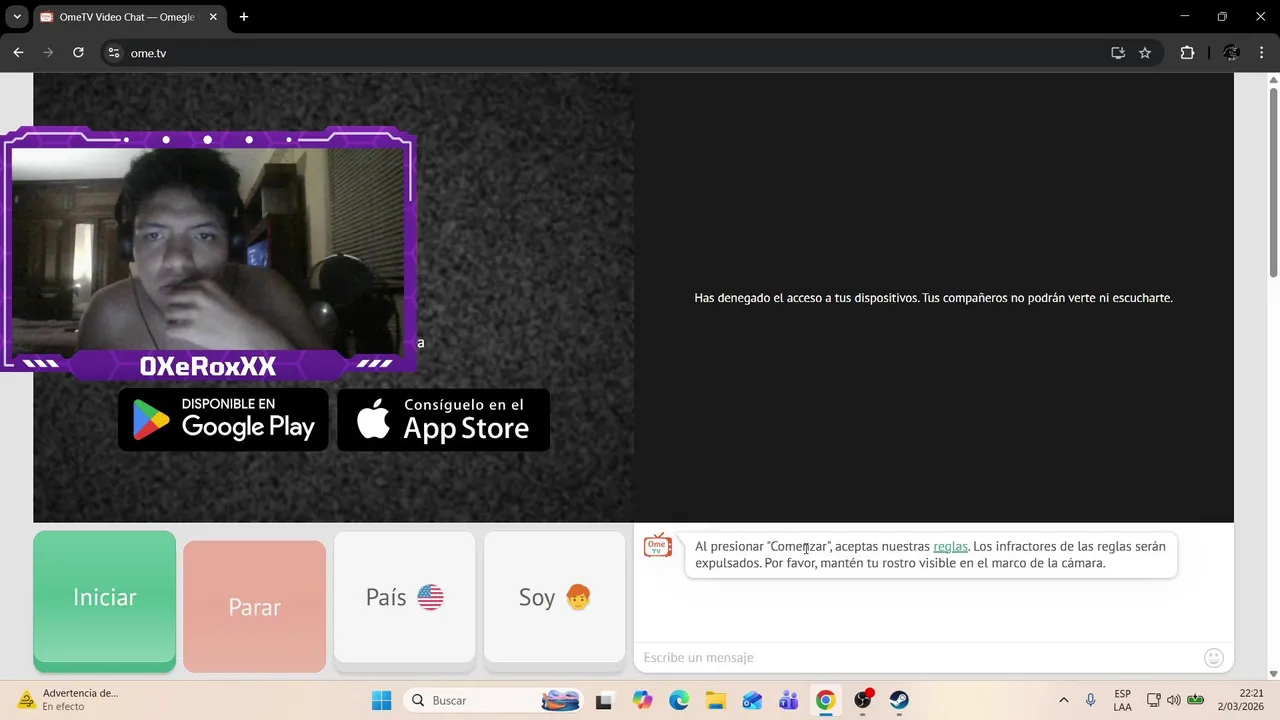The image size is (1280, 720).
Task: Open the volume speaker tray icon
Action: pos(1173,700)
